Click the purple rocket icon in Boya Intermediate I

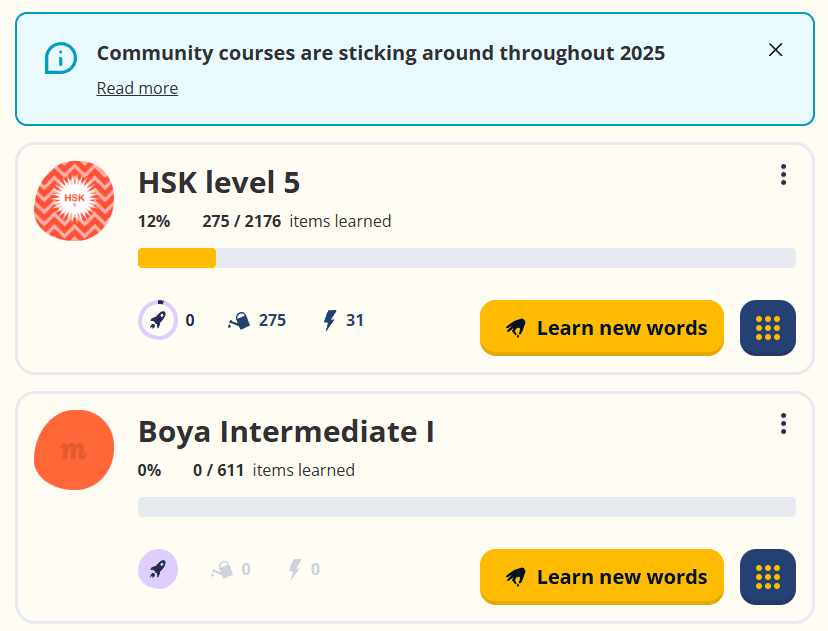157,570
